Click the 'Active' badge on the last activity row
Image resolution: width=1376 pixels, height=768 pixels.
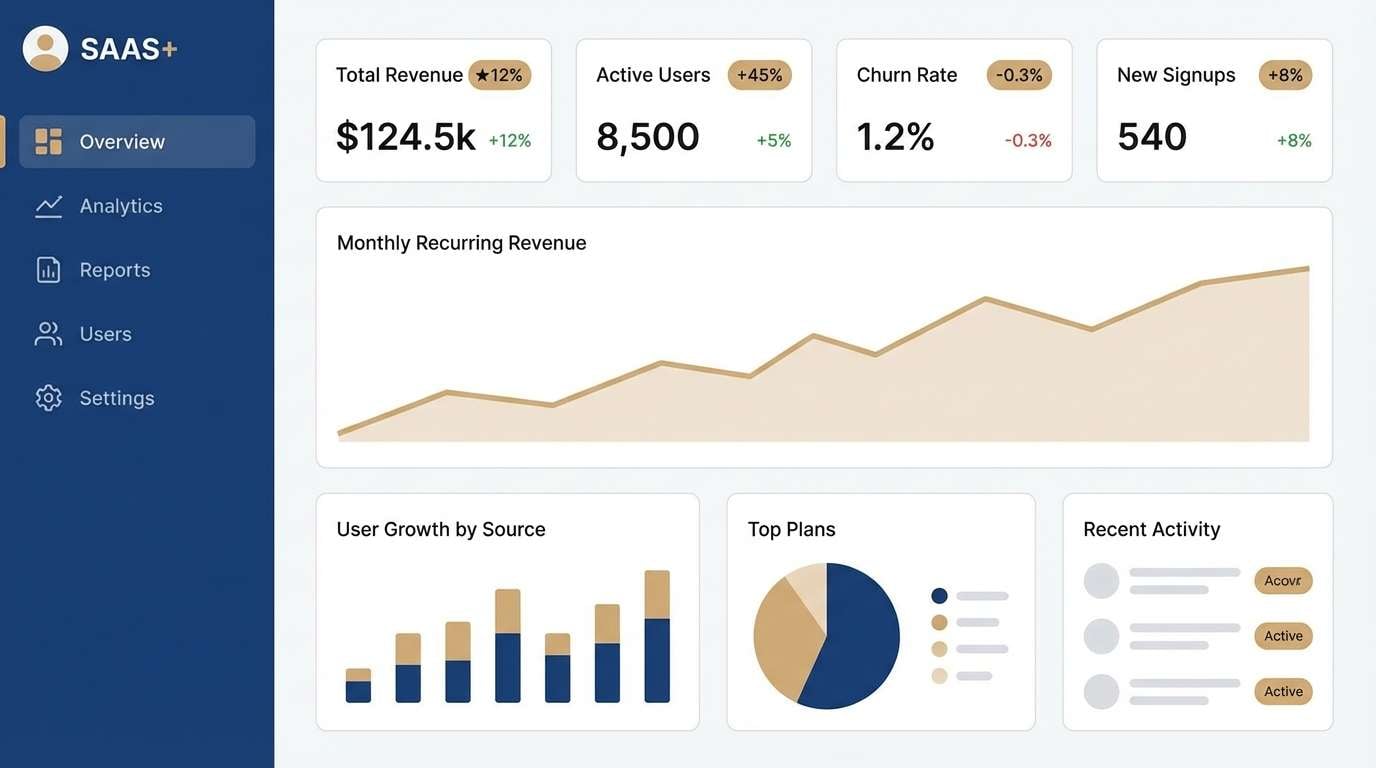pos(1283,691)
